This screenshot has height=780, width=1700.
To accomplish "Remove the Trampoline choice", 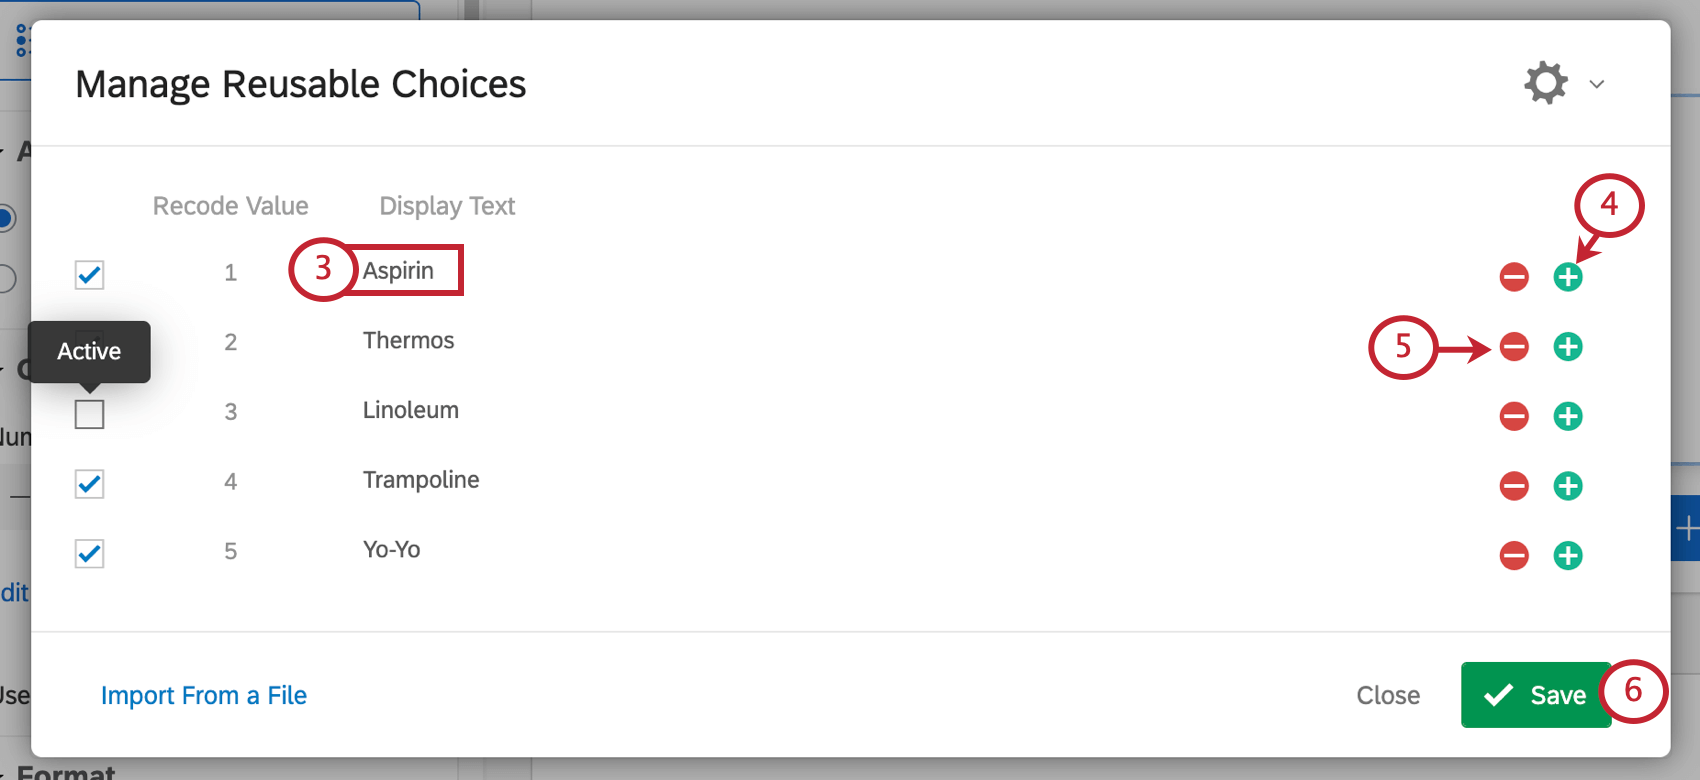I will pos(1514,486).
